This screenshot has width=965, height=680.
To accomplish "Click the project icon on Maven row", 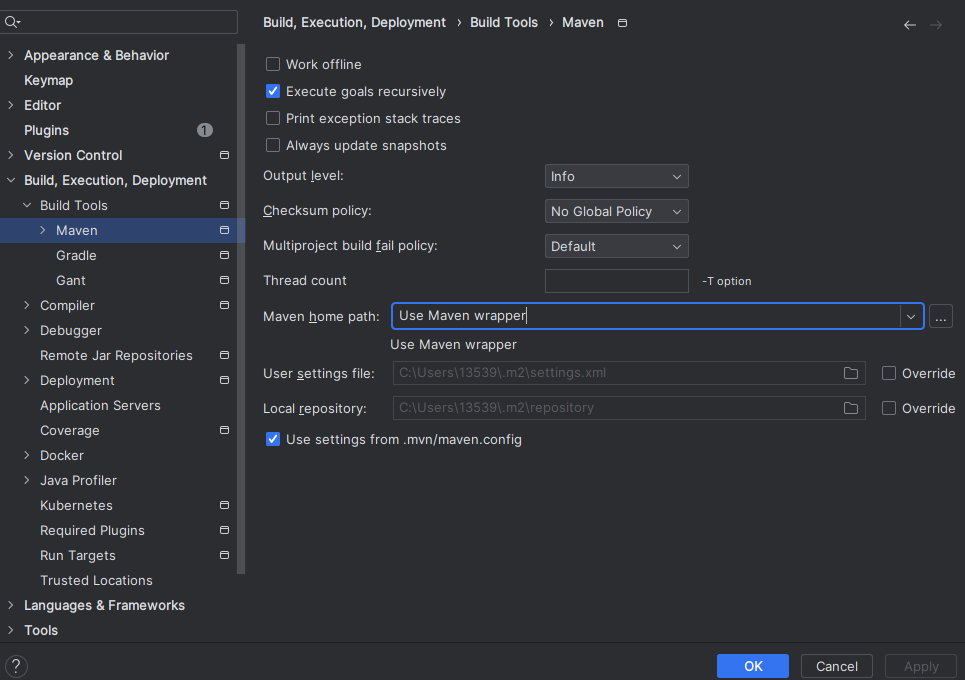I will [x=225, y=230].
